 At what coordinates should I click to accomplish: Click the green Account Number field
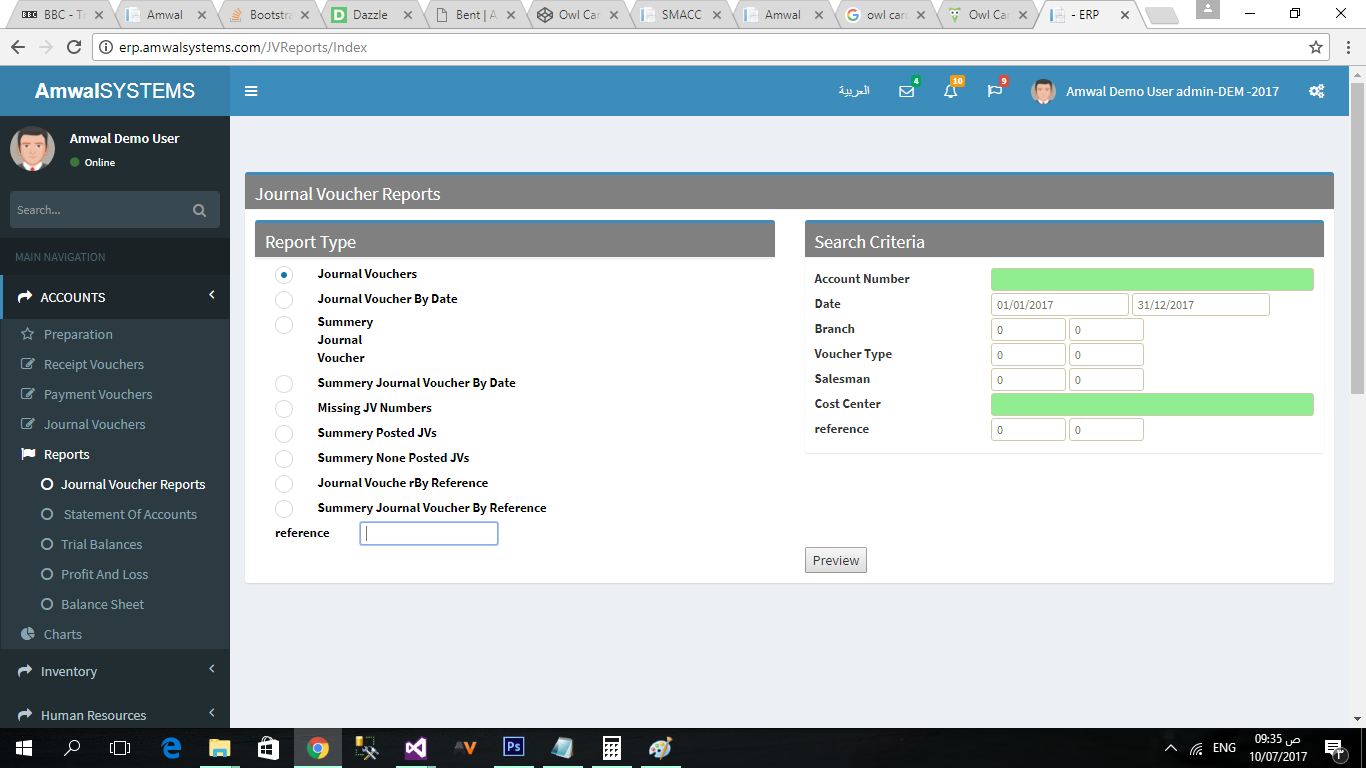click(x=1151, y=279)
